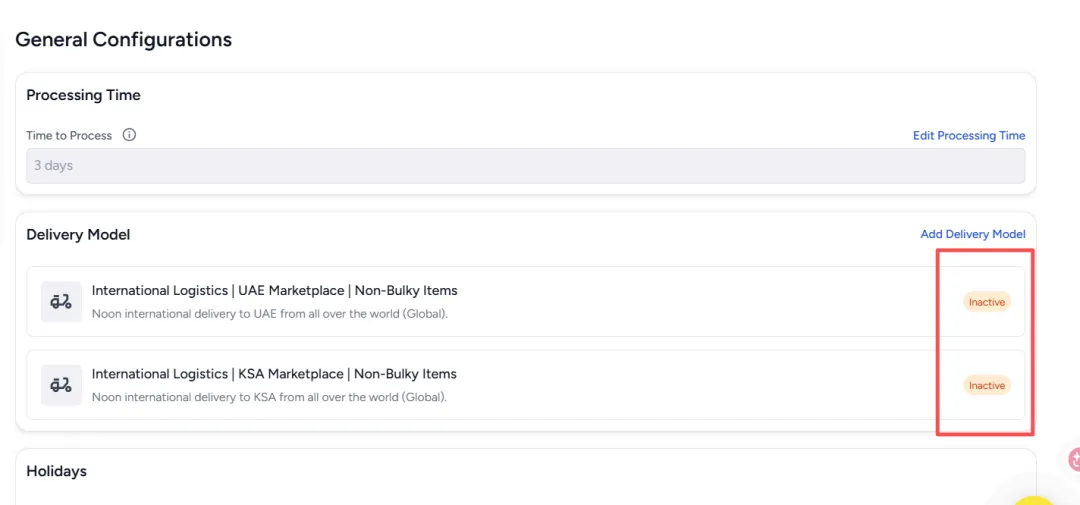Select International Logistics KSA Marketplace row title
The width and height of the screenshot is (1080, 505).
point(274,374)
